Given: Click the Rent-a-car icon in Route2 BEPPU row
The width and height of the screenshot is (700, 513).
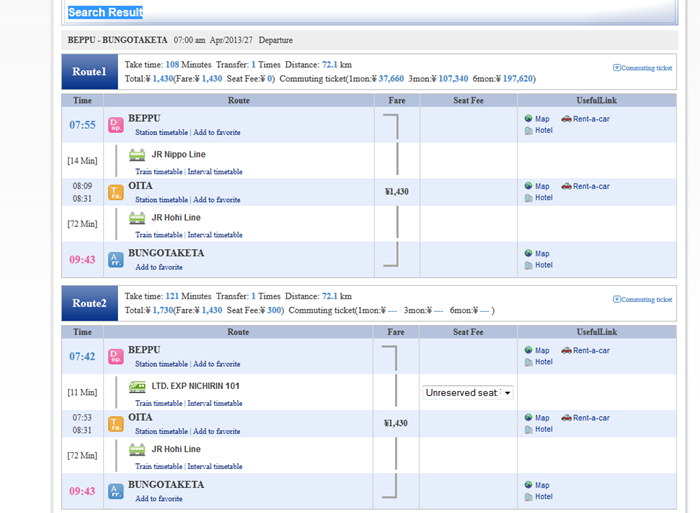Looking at the screenshot, I should point(567,350).
